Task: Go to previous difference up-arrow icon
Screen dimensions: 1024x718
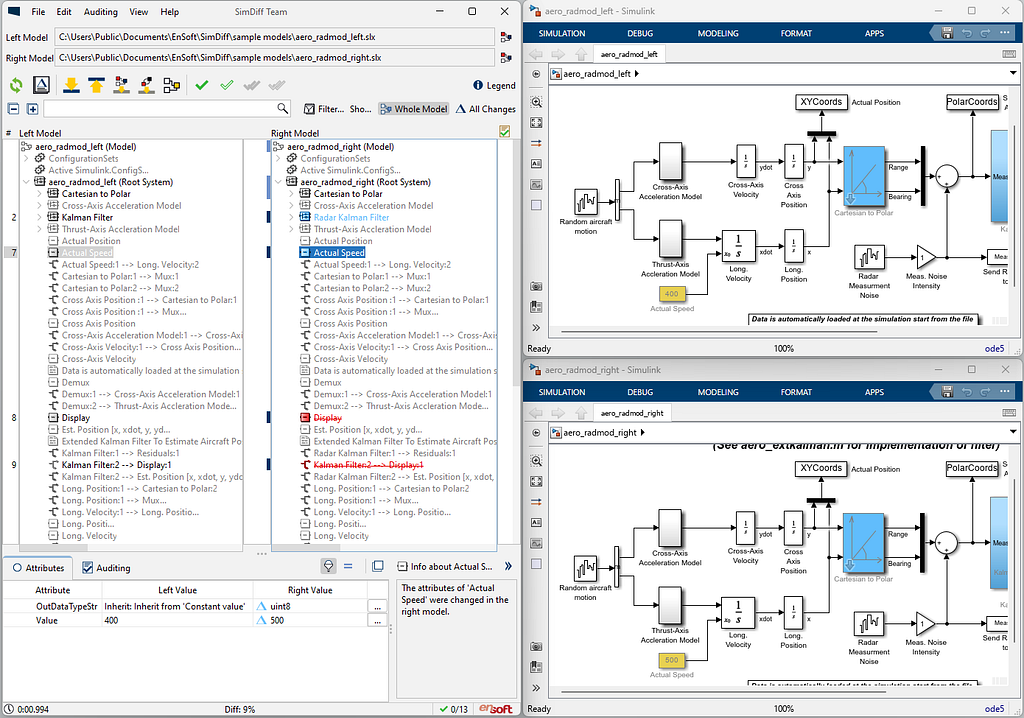Action: 97,85
